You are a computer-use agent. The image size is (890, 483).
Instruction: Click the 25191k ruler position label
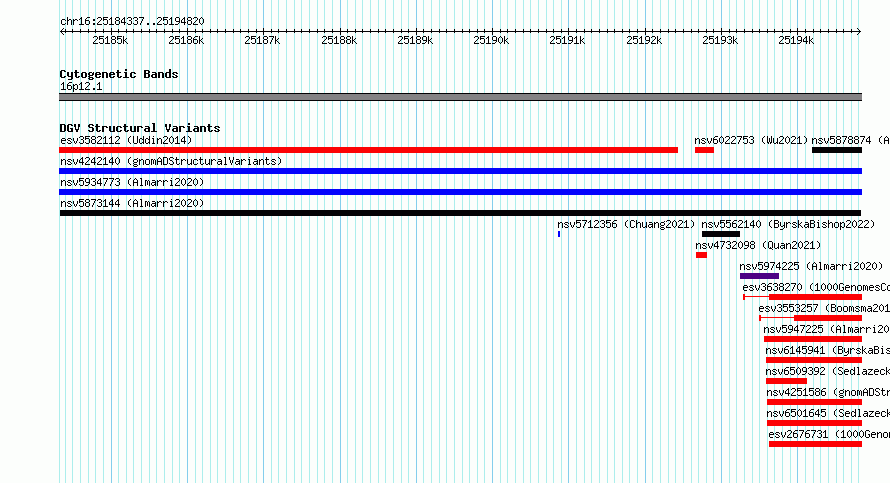[567, 40]
